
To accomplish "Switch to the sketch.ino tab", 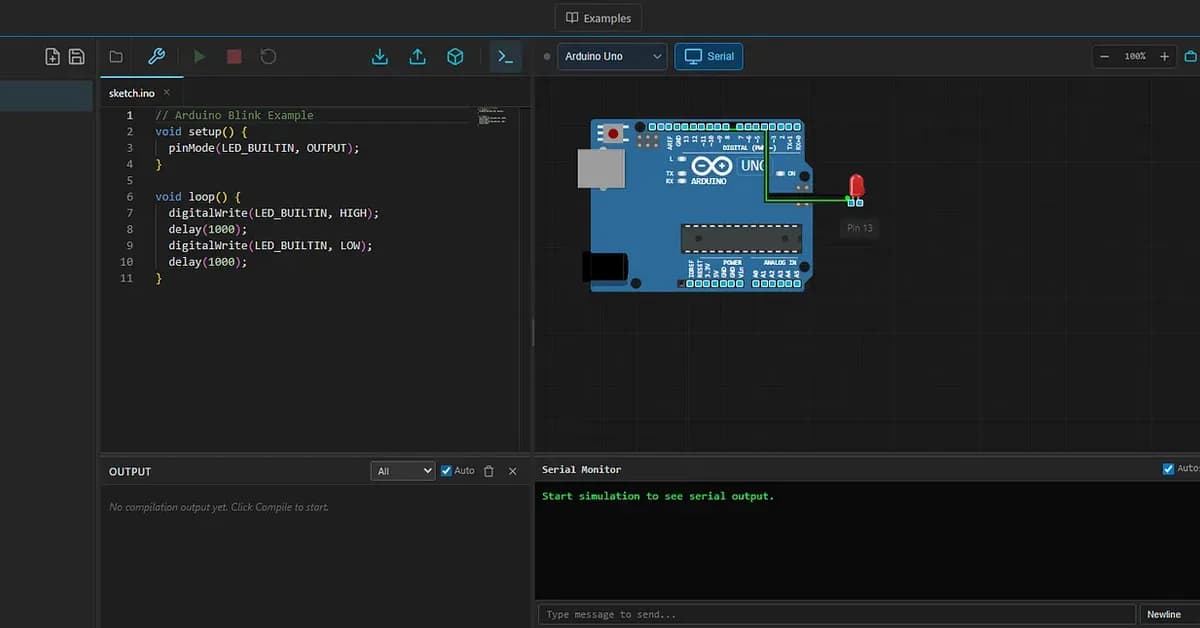I will tap(133, 92).
